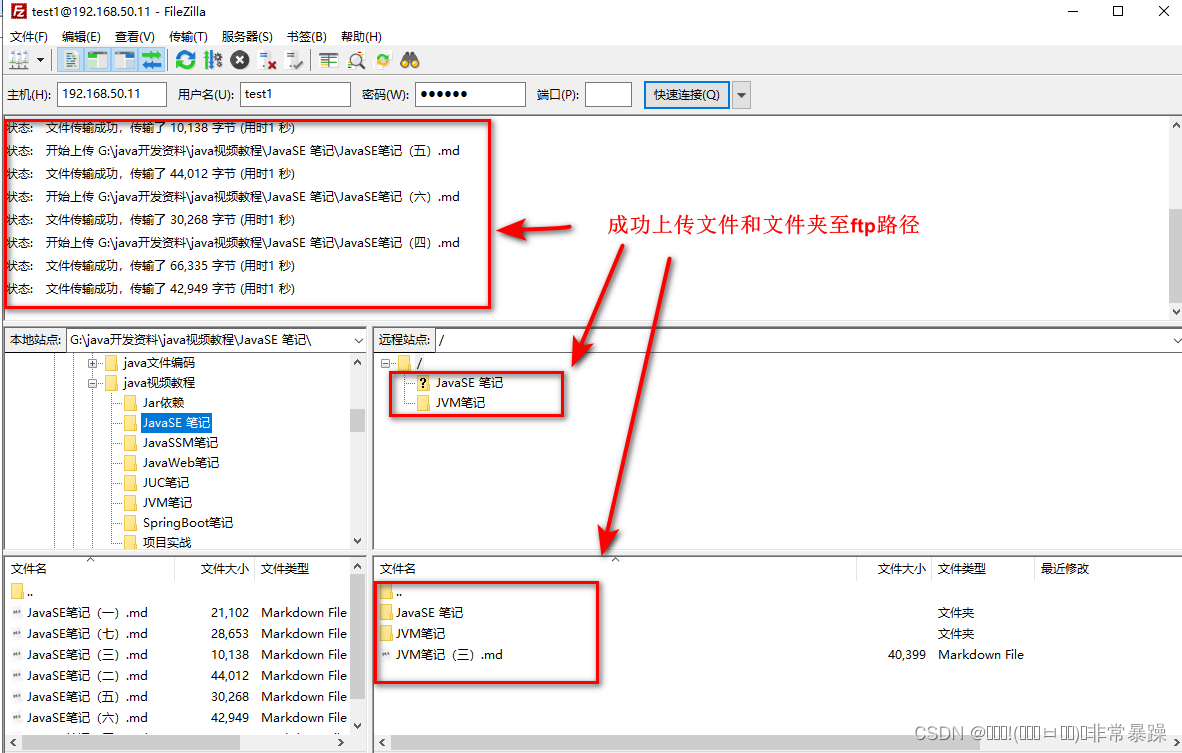Search for files using the binoculars icon

pos(409,59)
